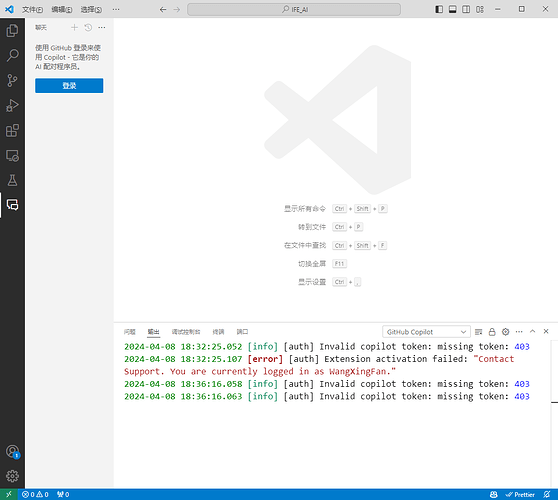Click the Prettier status bar item

tap(520, 495)
